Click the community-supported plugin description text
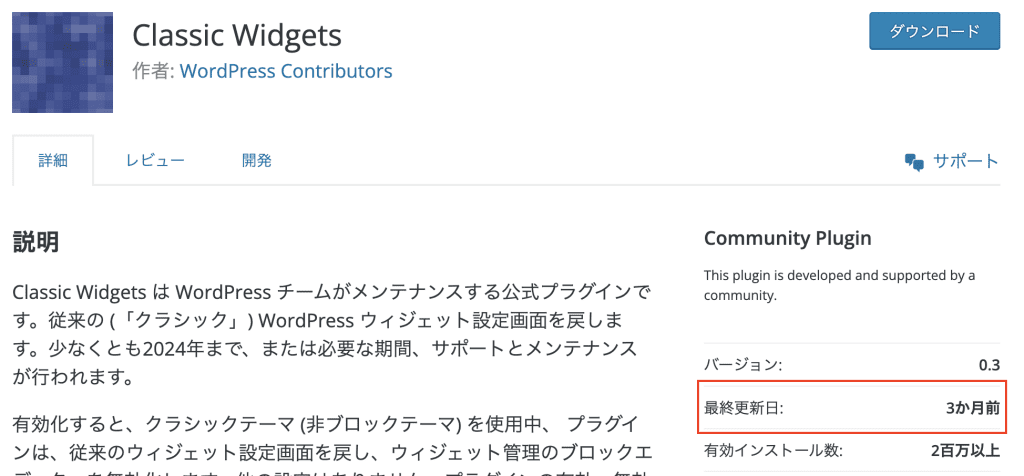This screenshot has width=1024, height=476. click(839, 285)
